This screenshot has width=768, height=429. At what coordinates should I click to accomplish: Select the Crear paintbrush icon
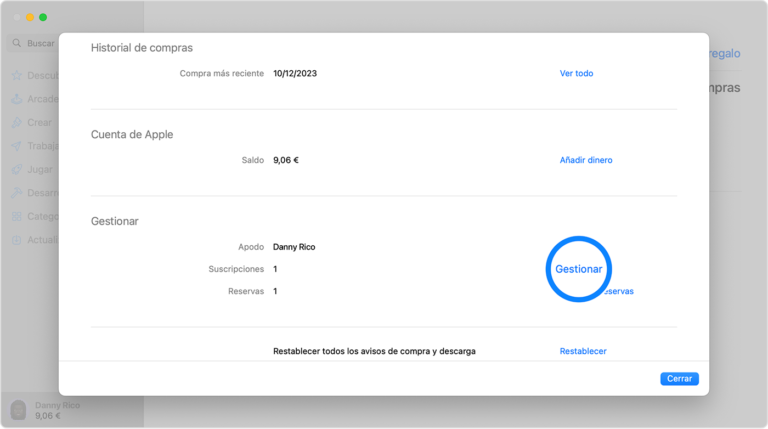[x=17, y=122]
